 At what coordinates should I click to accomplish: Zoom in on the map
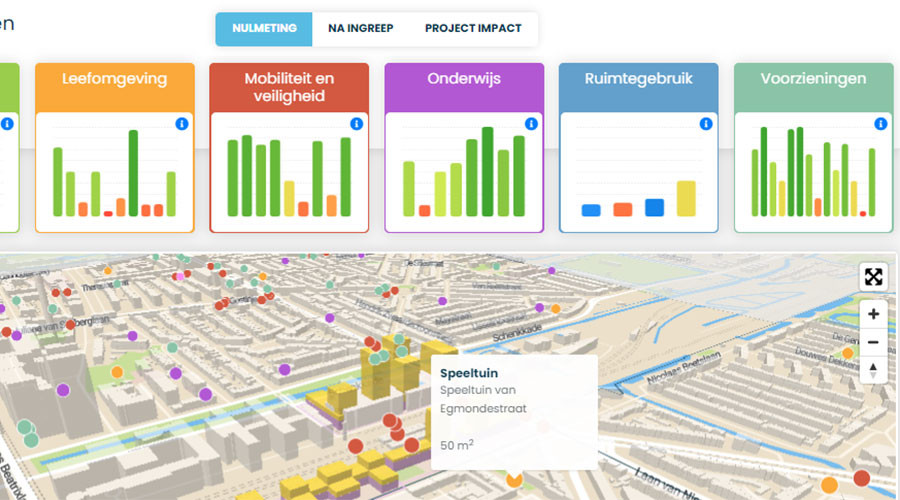click(x=874, y=314)
